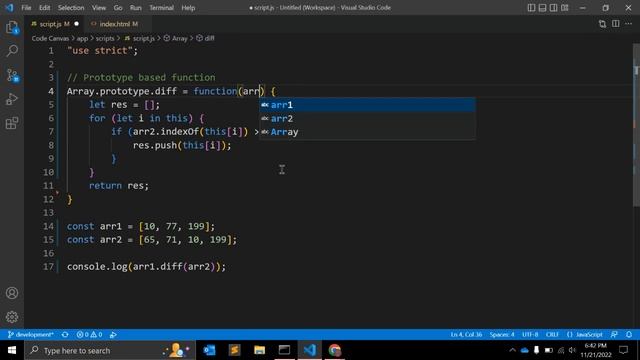Open File Explorer from the taskbar
Image resolution: width=640 pixels, height=360 pixels.
260,350
